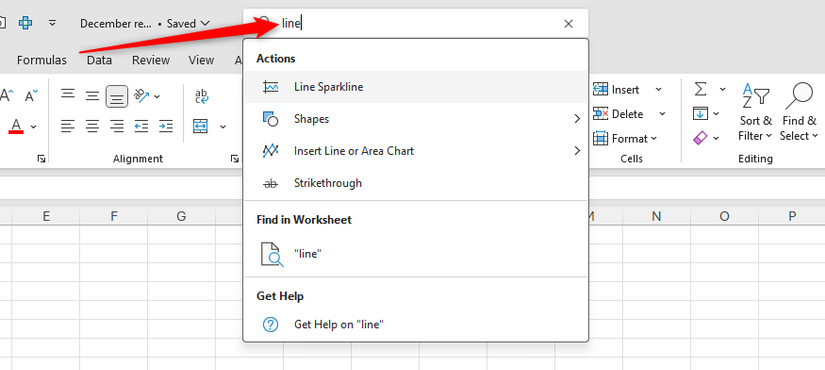Select column O header
The height and width of the screenshot is (370, 825).
[724, 216]
